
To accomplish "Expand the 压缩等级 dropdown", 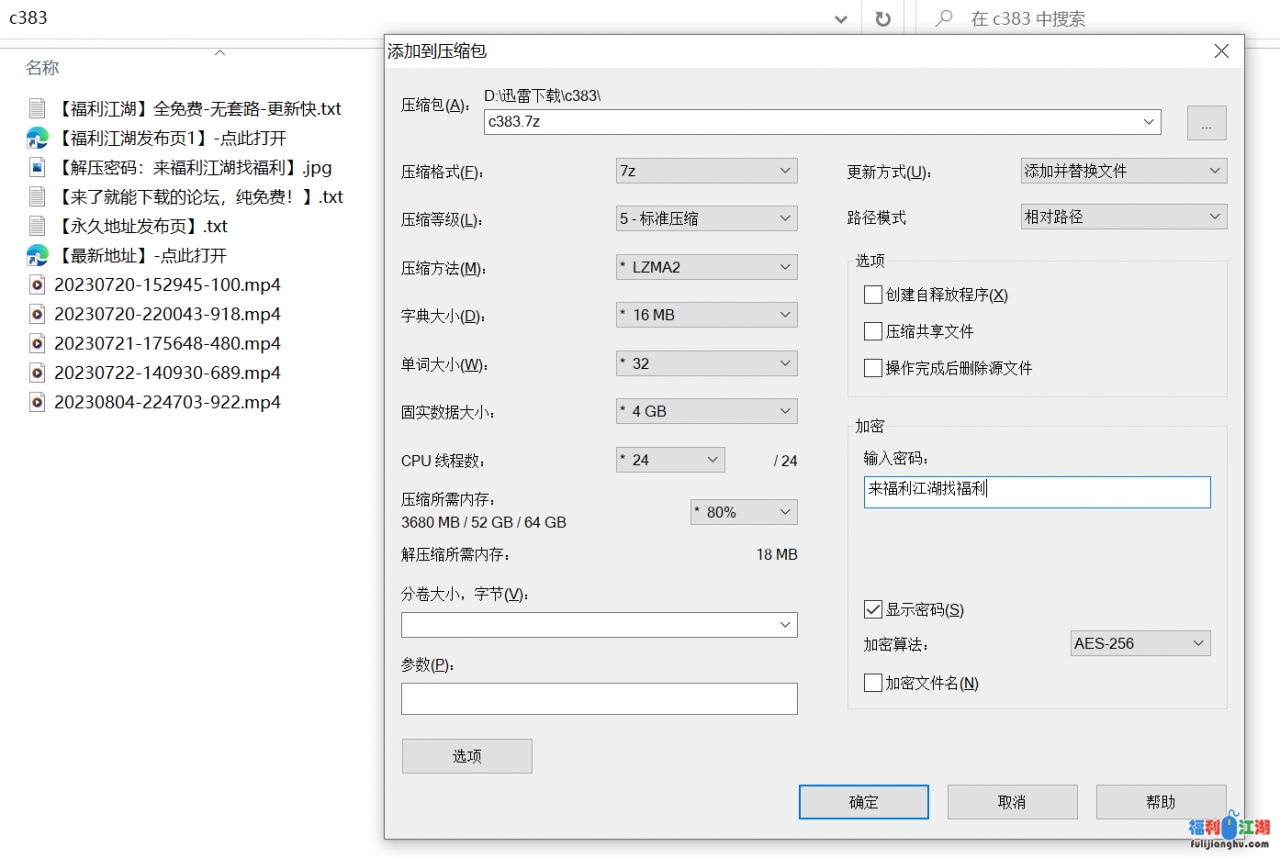I will click(x=706, y=219).
